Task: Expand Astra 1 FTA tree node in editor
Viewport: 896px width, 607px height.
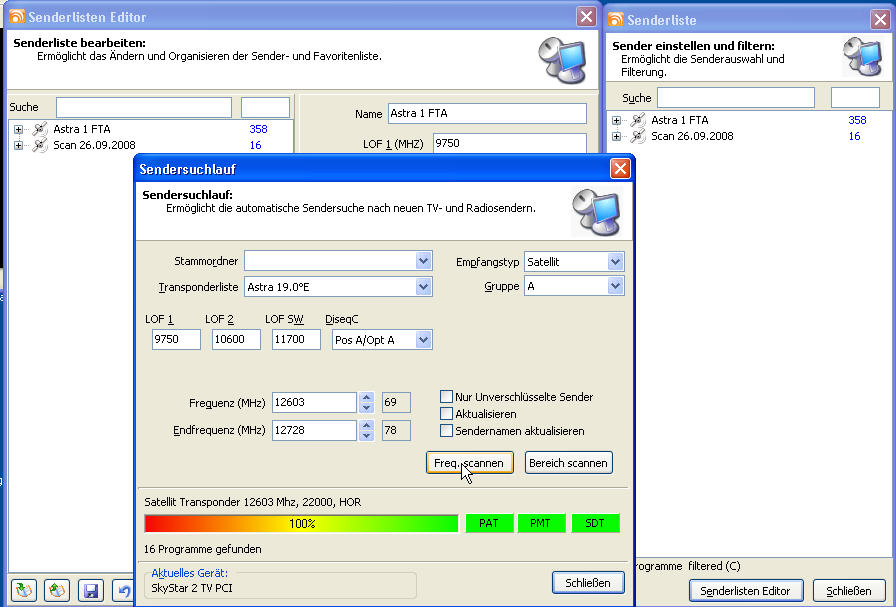Action: point(18,129)
